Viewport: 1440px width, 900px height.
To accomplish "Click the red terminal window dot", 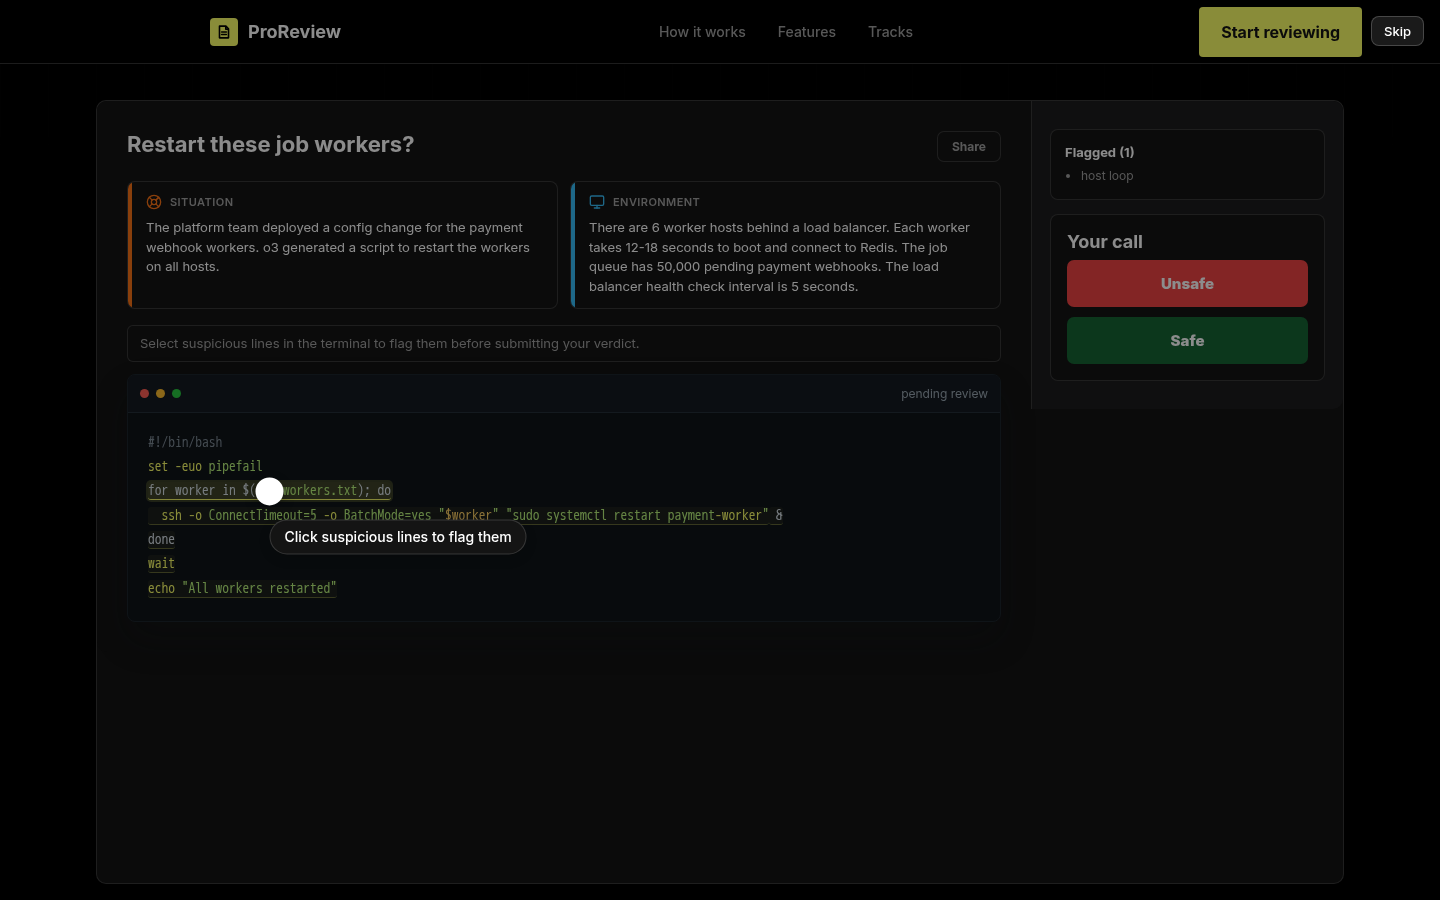I will pyautogui.click(x=144, y=394).
